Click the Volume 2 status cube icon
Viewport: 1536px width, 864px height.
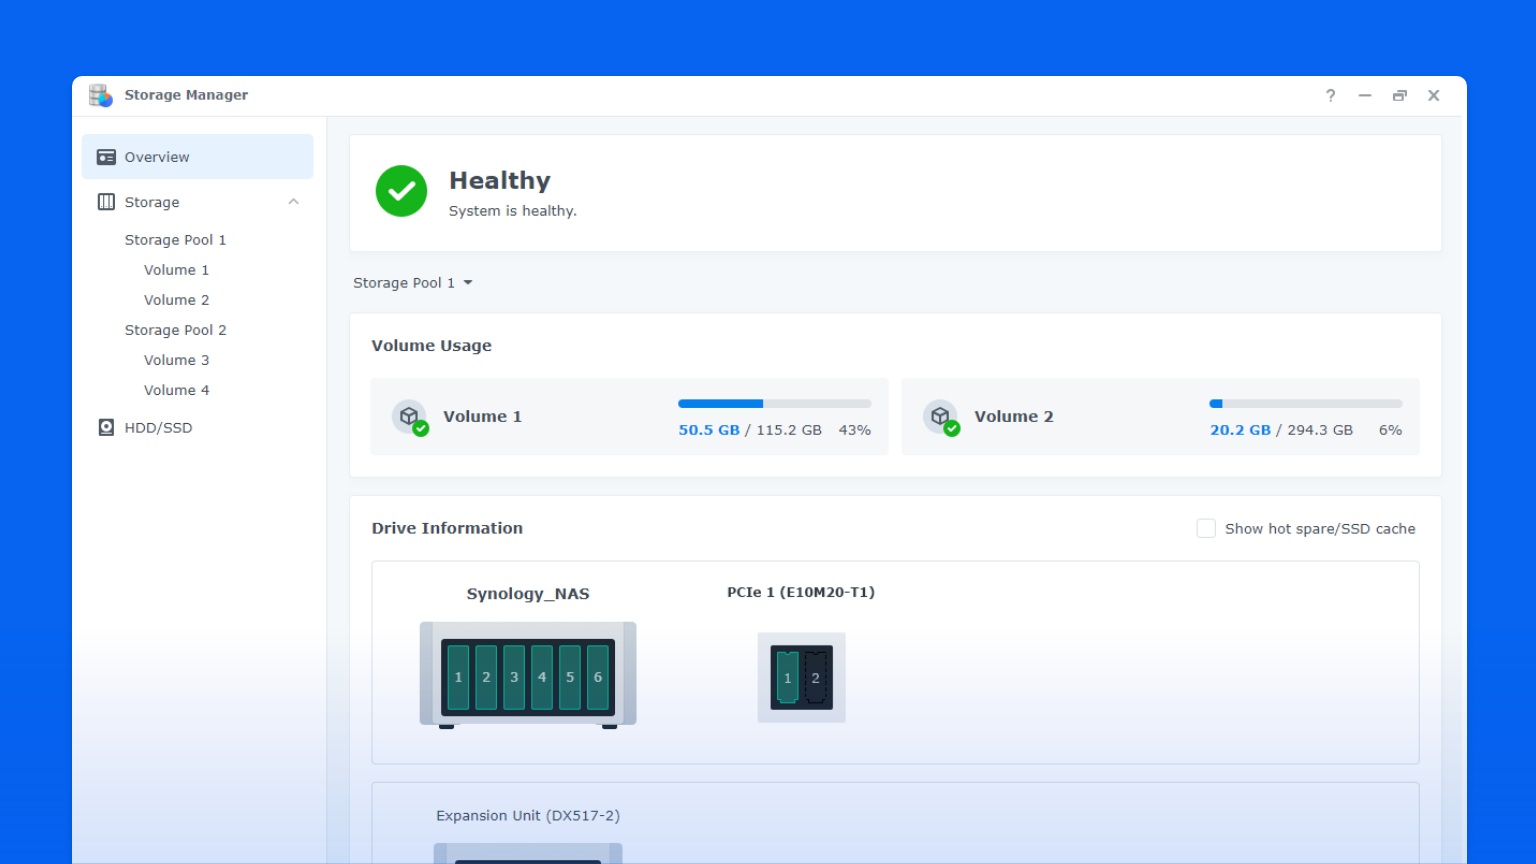pos(941,417)
